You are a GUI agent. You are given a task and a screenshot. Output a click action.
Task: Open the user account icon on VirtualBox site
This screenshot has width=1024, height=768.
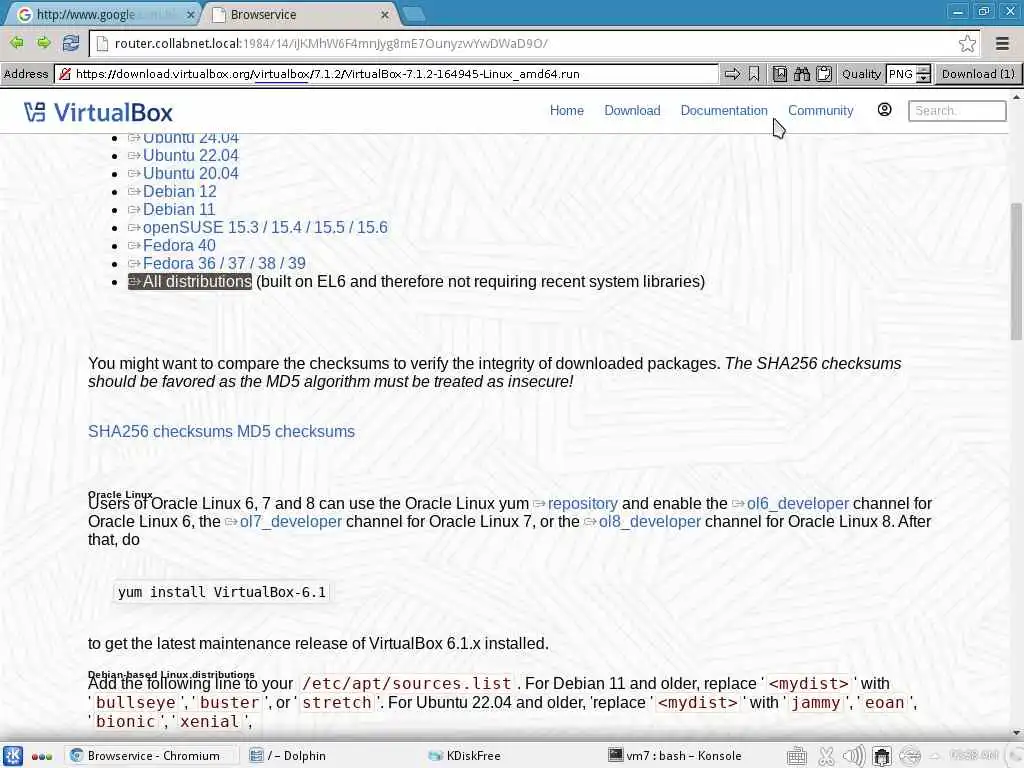pos(884,110)
